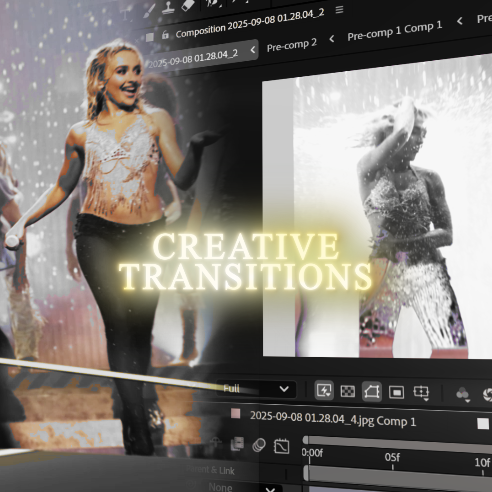
Task: Click pink label color swatch in timeline
Action: tap(236, 414)
